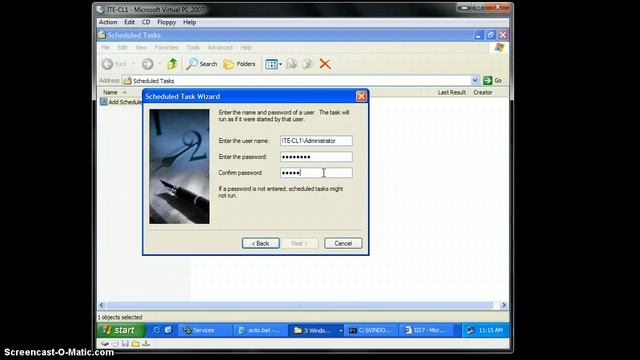
Task: Click the Show Desktop quick launch icon
Action: click(x=168, y=330)
